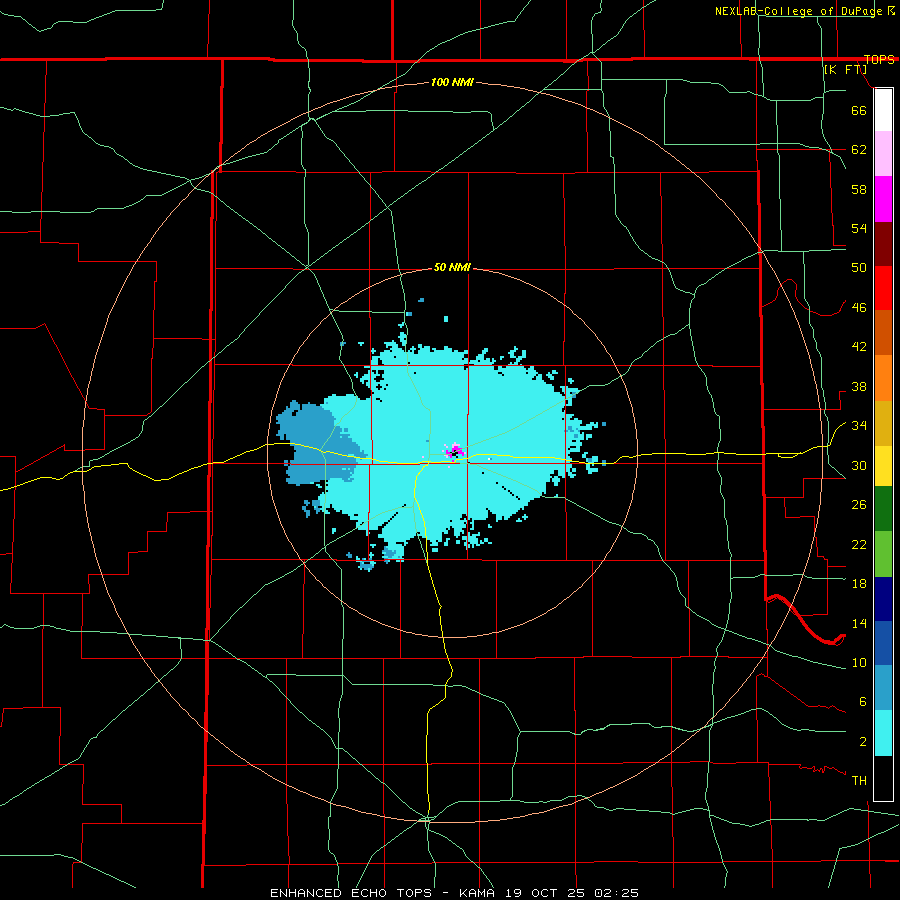Click the TH threshold label on legend

859,781
